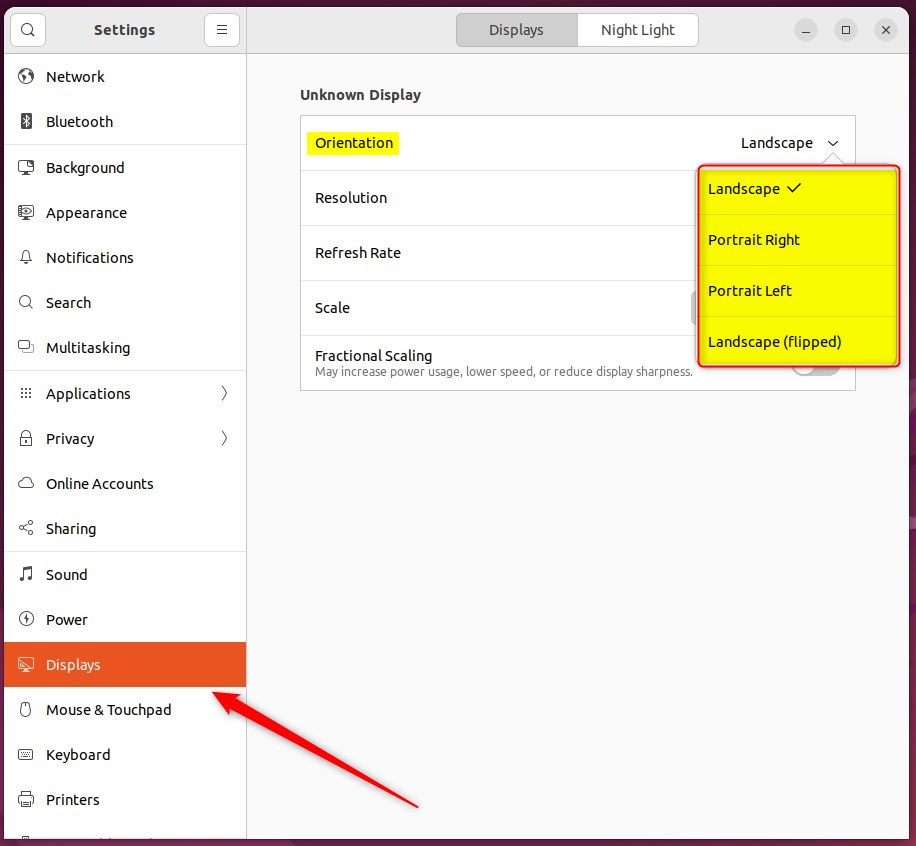
Task: Open Printers settings
Action: tap(125, 799)
